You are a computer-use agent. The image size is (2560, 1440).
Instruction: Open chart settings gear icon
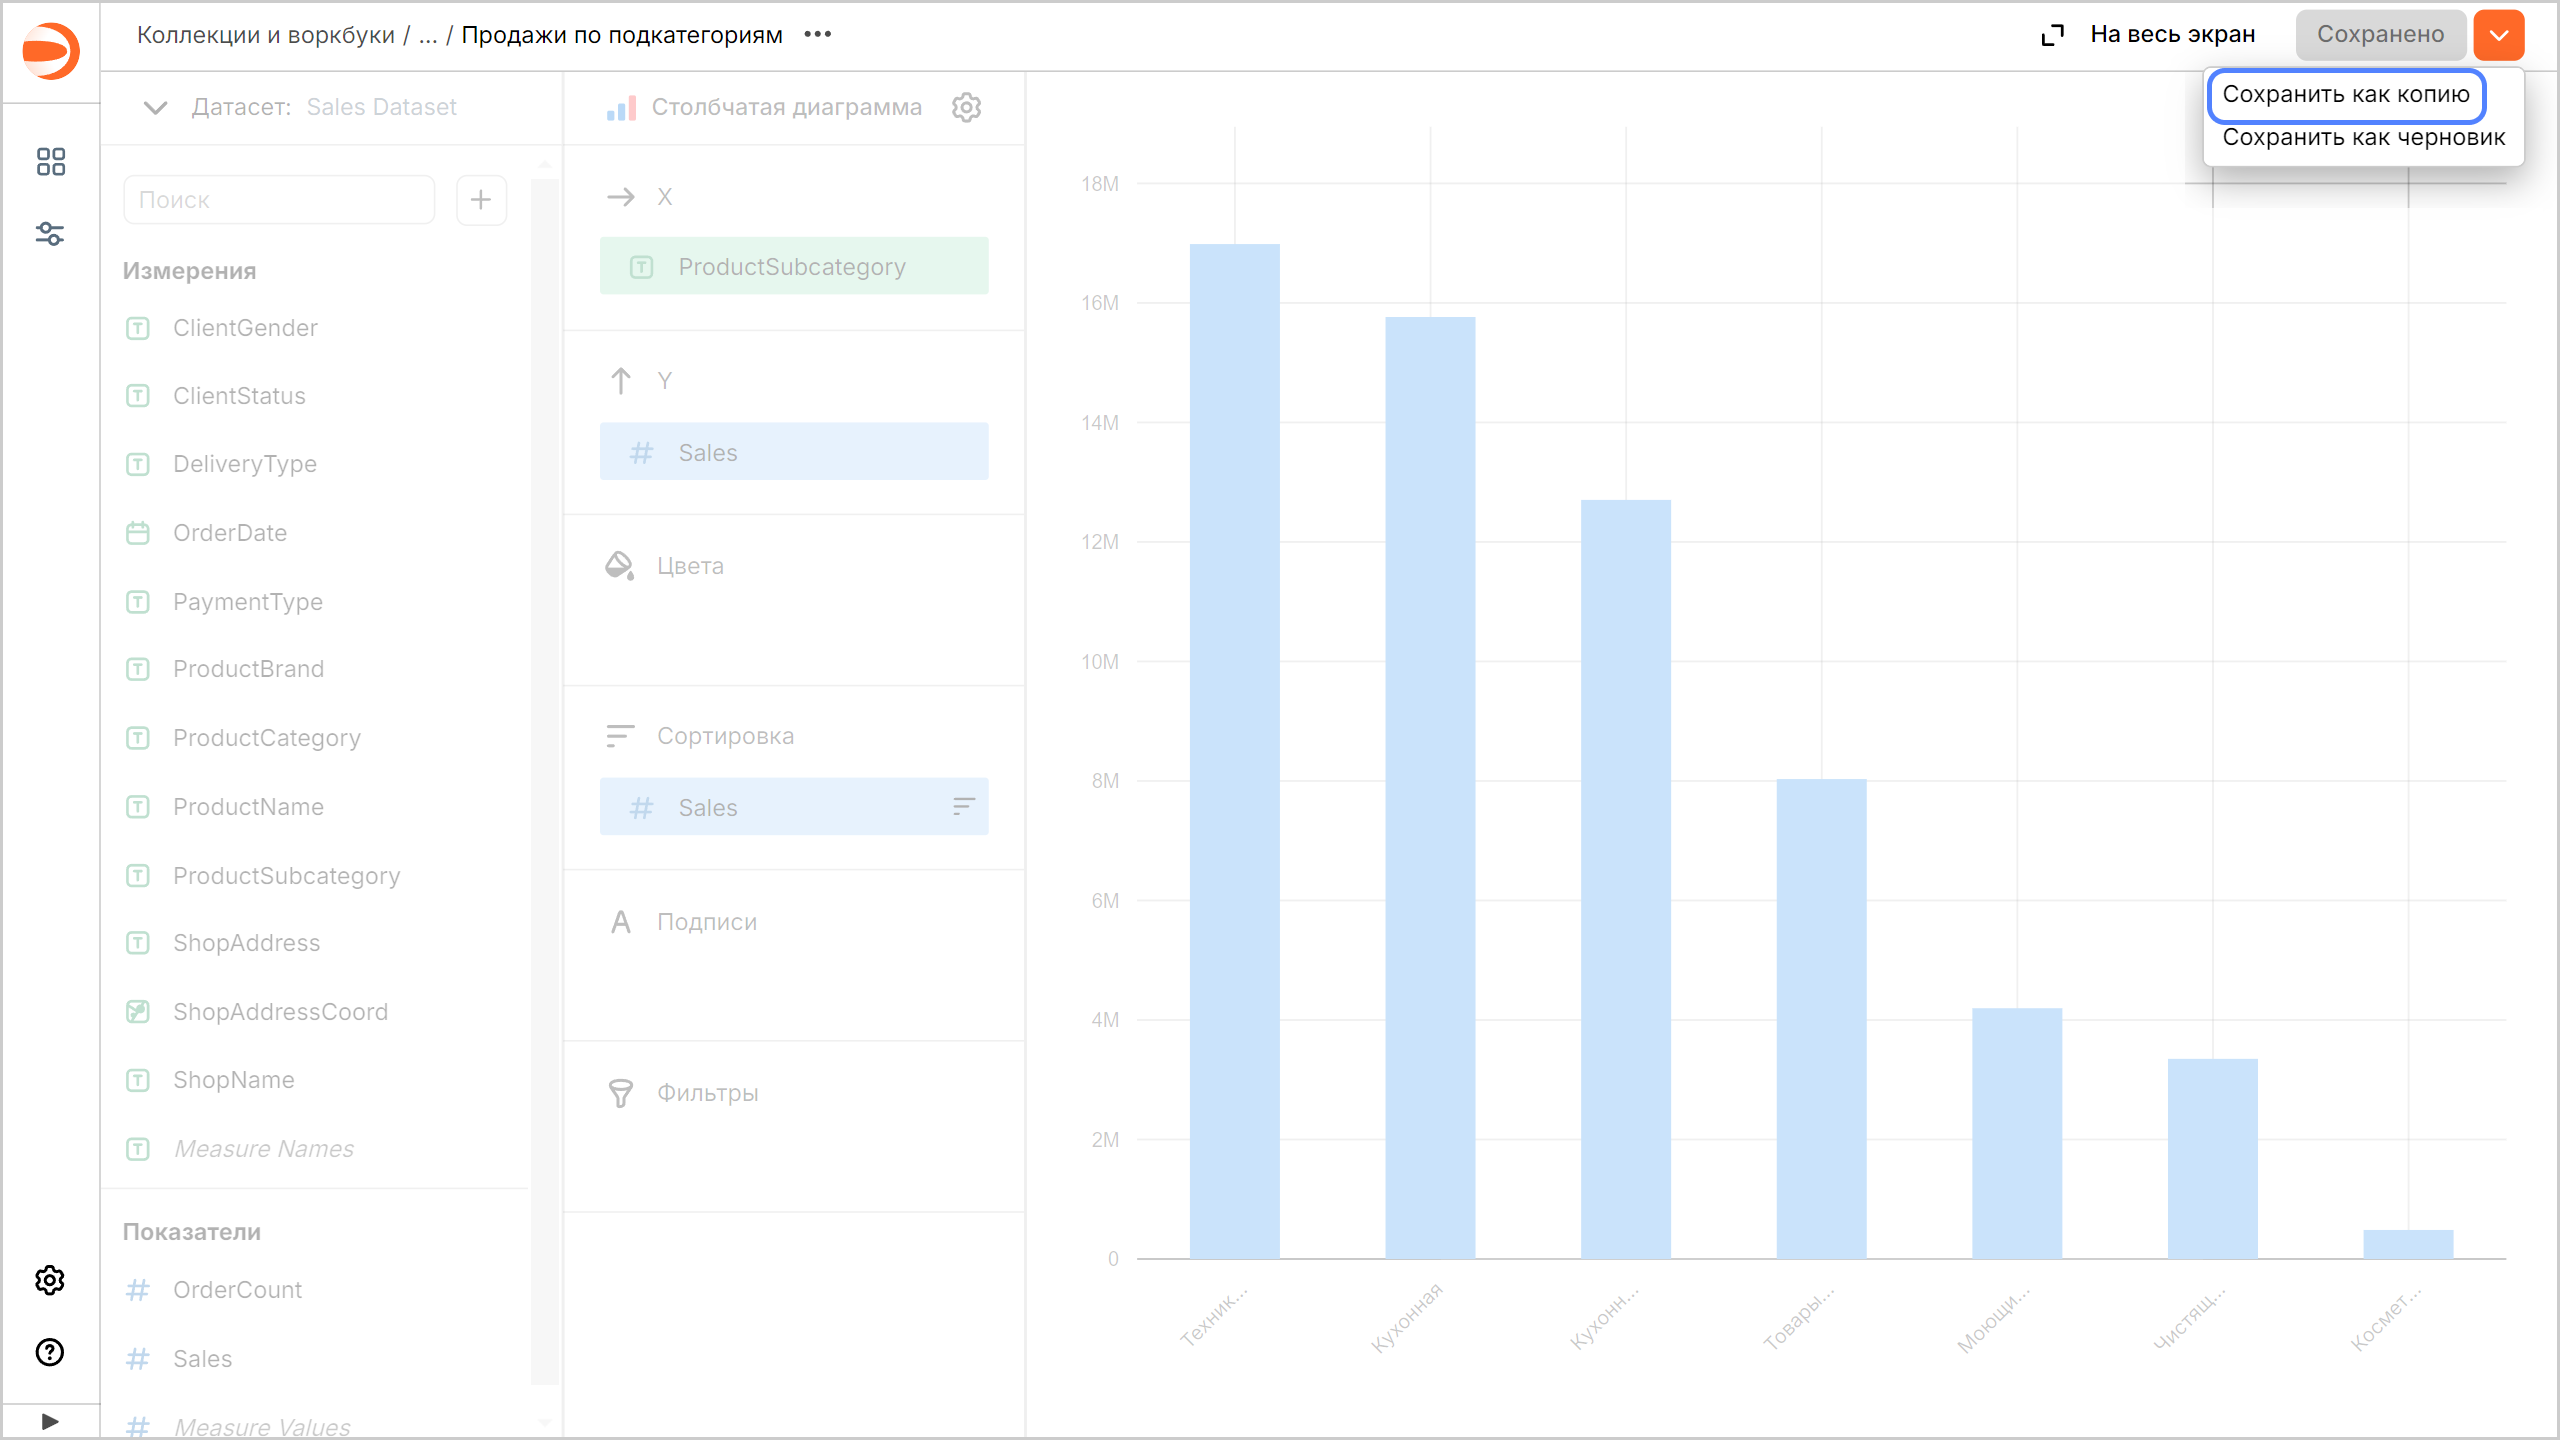pyautogui.click(x=966, y=107)
